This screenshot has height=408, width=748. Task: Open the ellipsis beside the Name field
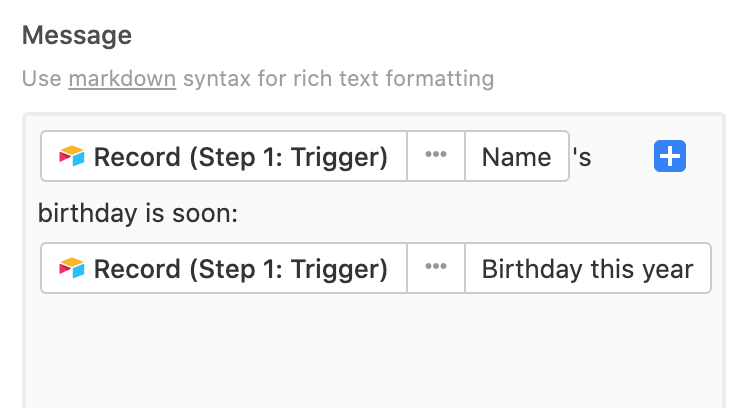(436, 156)
